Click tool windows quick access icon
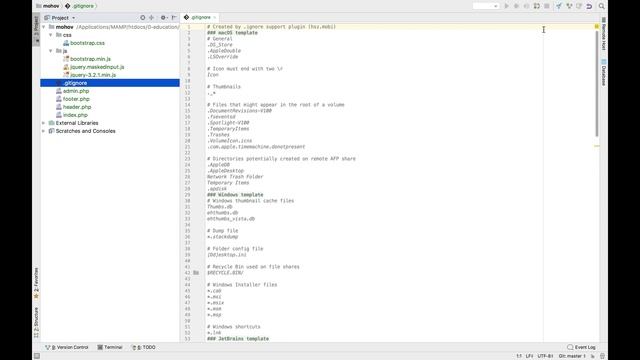Image resolution: width=640 pixels, height=360 pixels. (37, 356)
